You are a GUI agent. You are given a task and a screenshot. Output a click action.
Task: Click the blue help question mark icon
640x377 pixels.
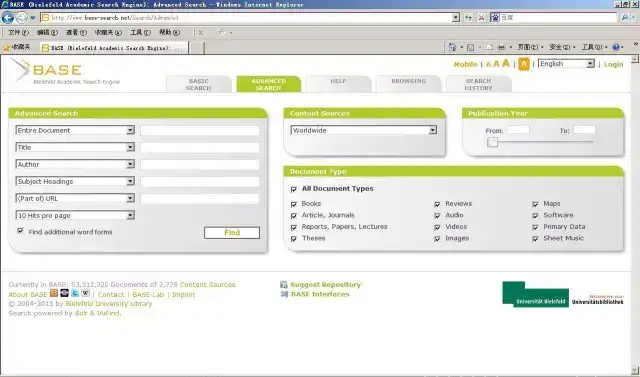(616, 47)
